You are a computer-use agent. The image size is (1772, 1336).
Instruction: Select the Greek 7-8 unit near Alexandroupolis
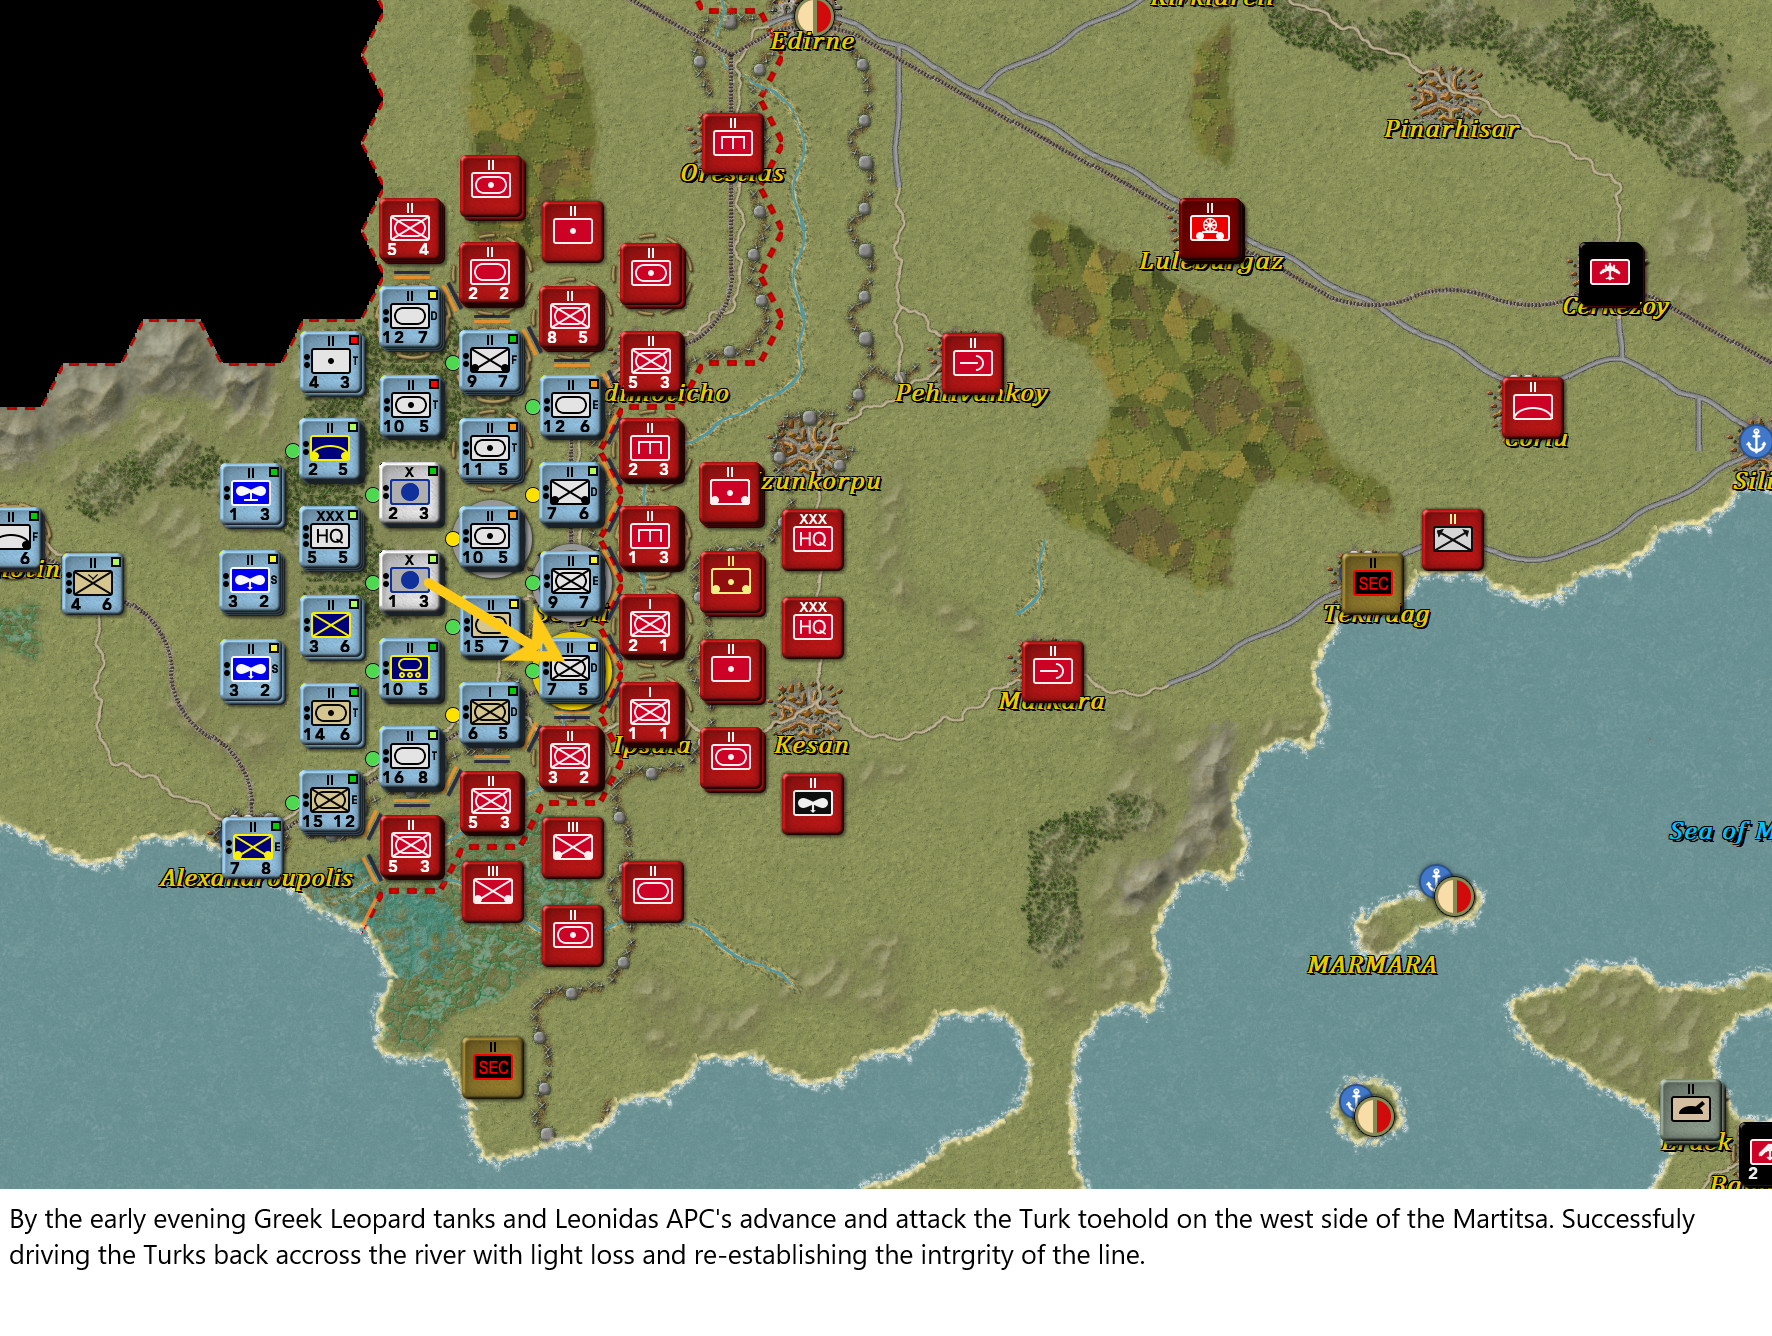tap(251, 848)
